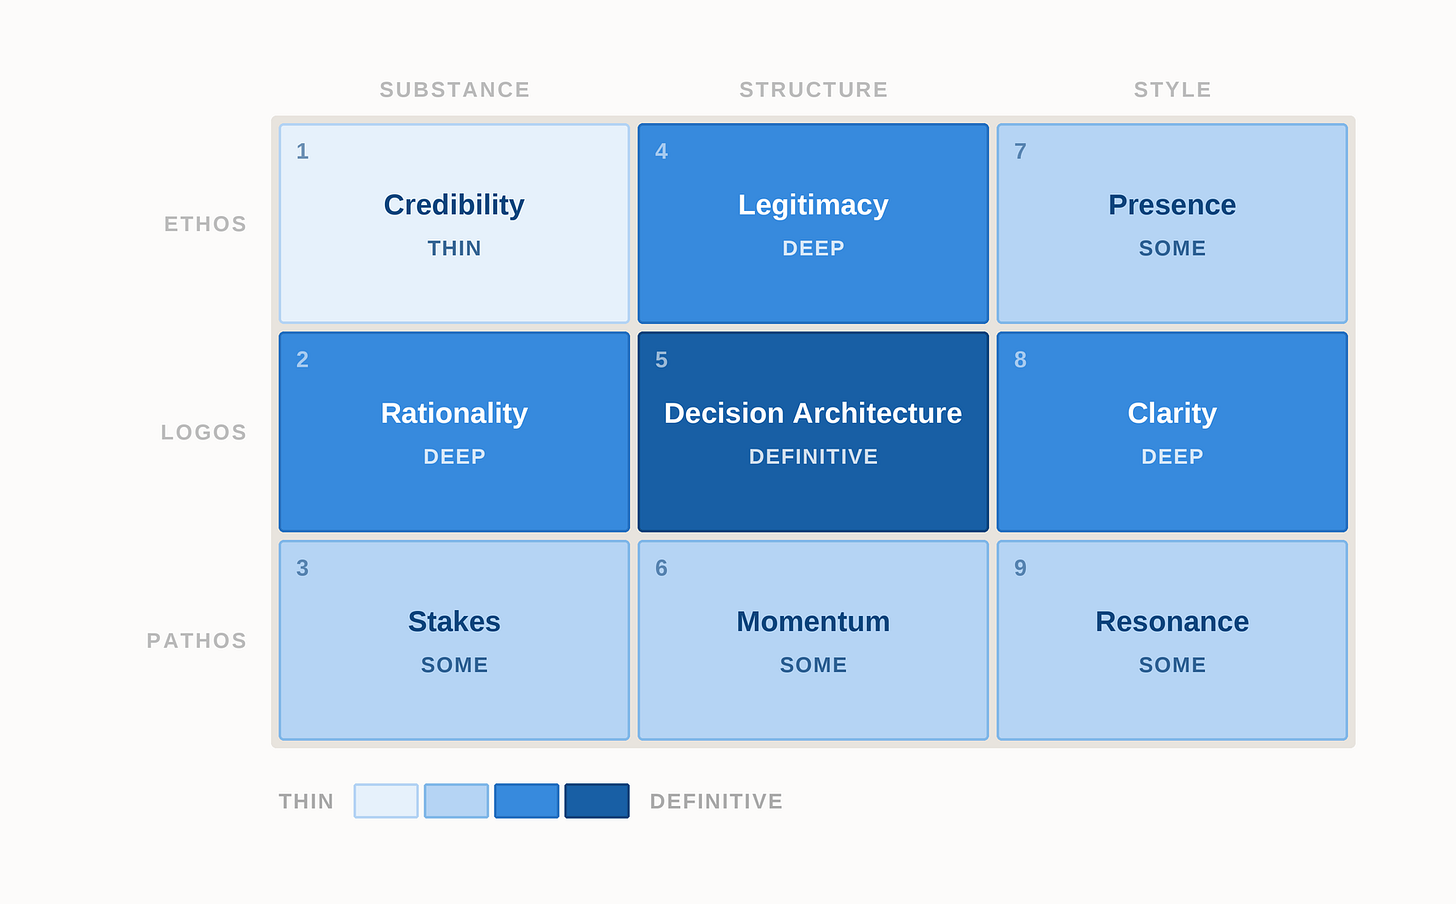1456x904 pixels.
Task: Click the STRUCTURE column header
Action: point(814,90)
